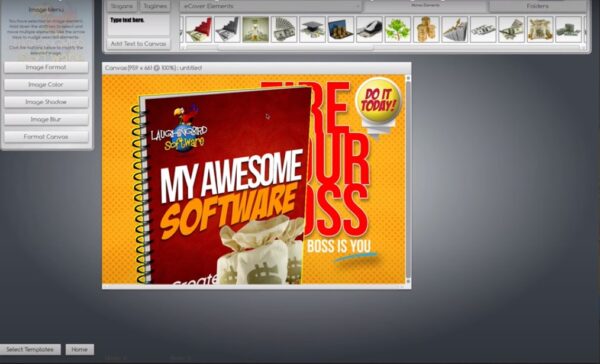Image resolution: width=600 pixels, height=364 pixels.
Task: Pick the fanned dollar bills thumbnail
Action: point(284,29)
